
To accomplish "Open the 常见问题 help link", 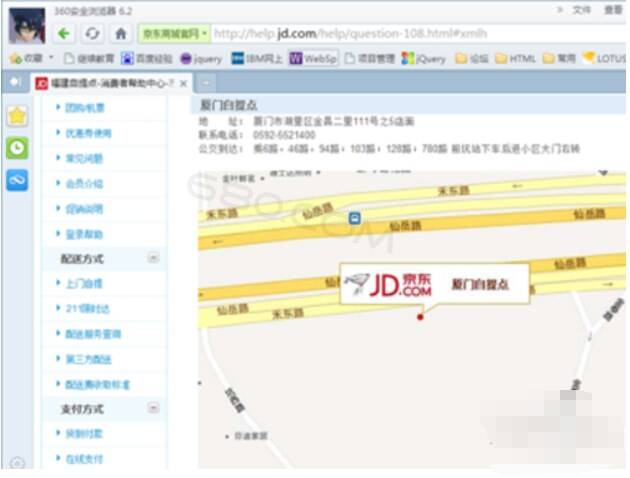I will coord(84,158).
